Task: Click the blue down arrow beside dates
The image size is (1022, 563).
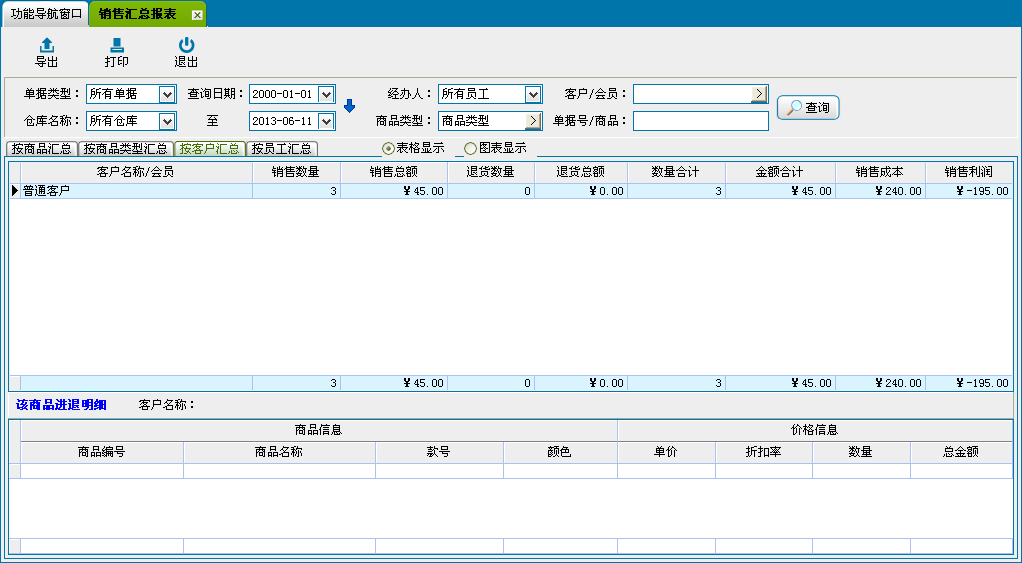Action: 349,106
